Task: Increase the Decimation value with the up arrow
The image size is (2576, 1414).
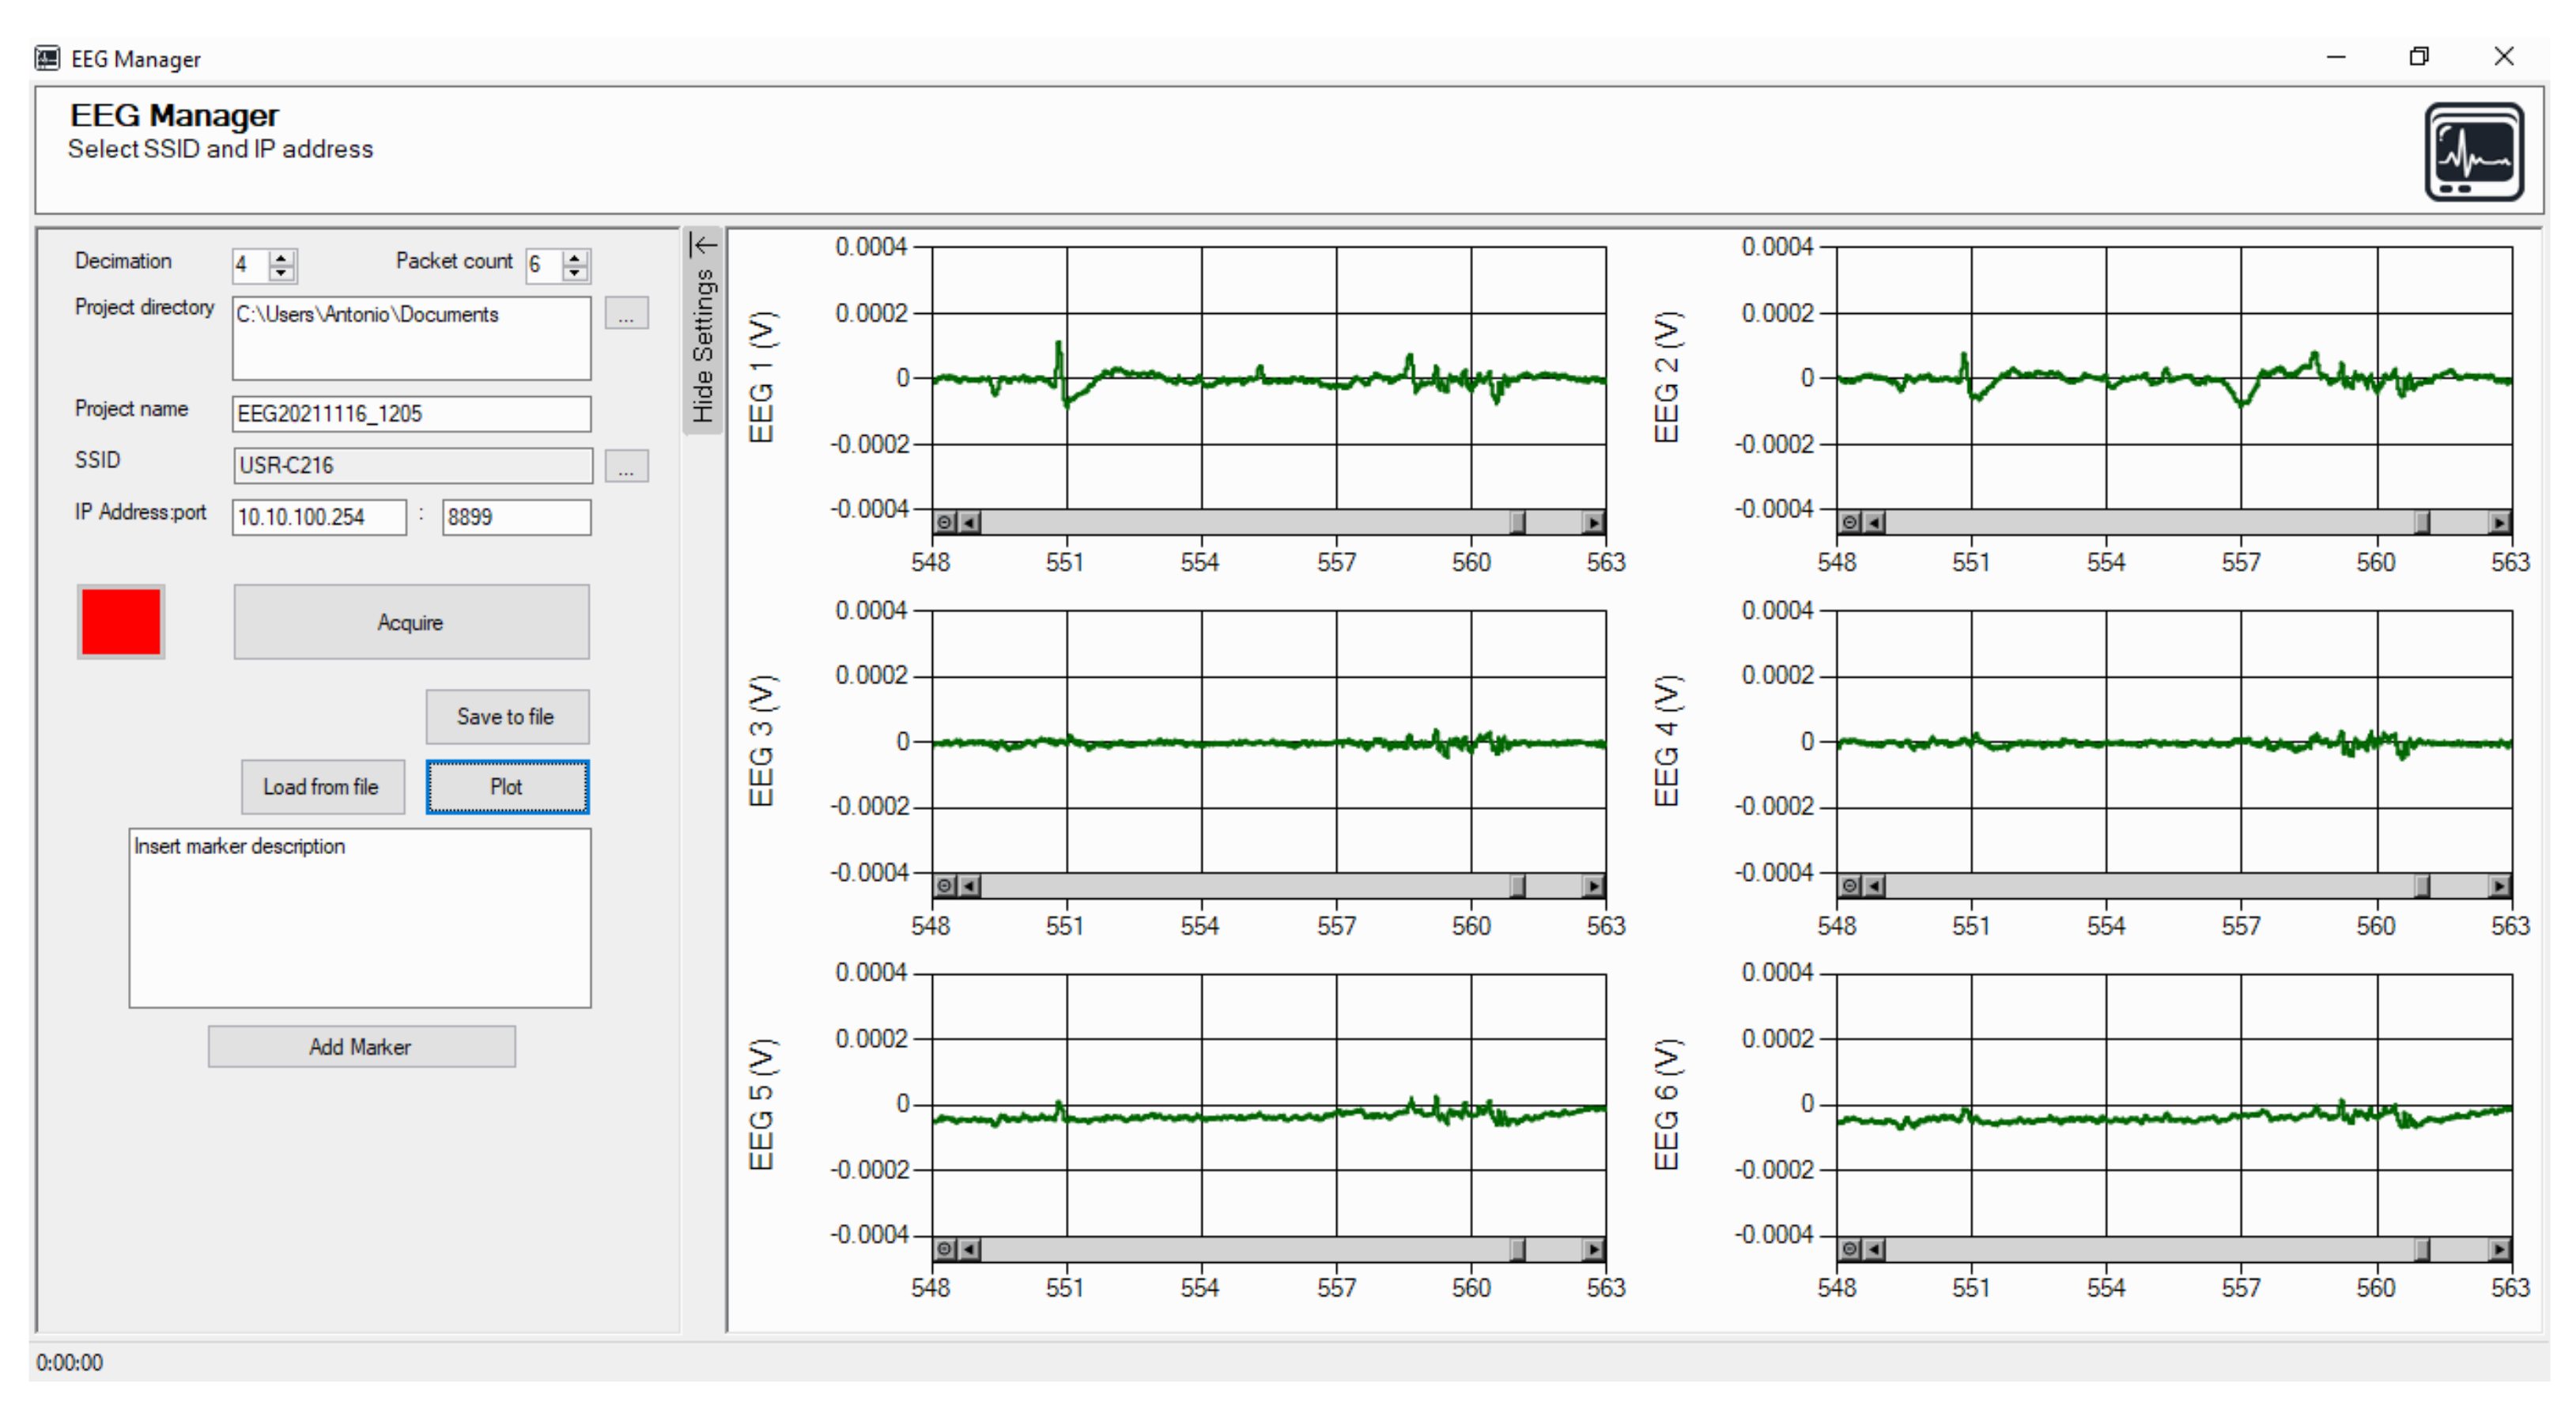Action: pos(282,257)
